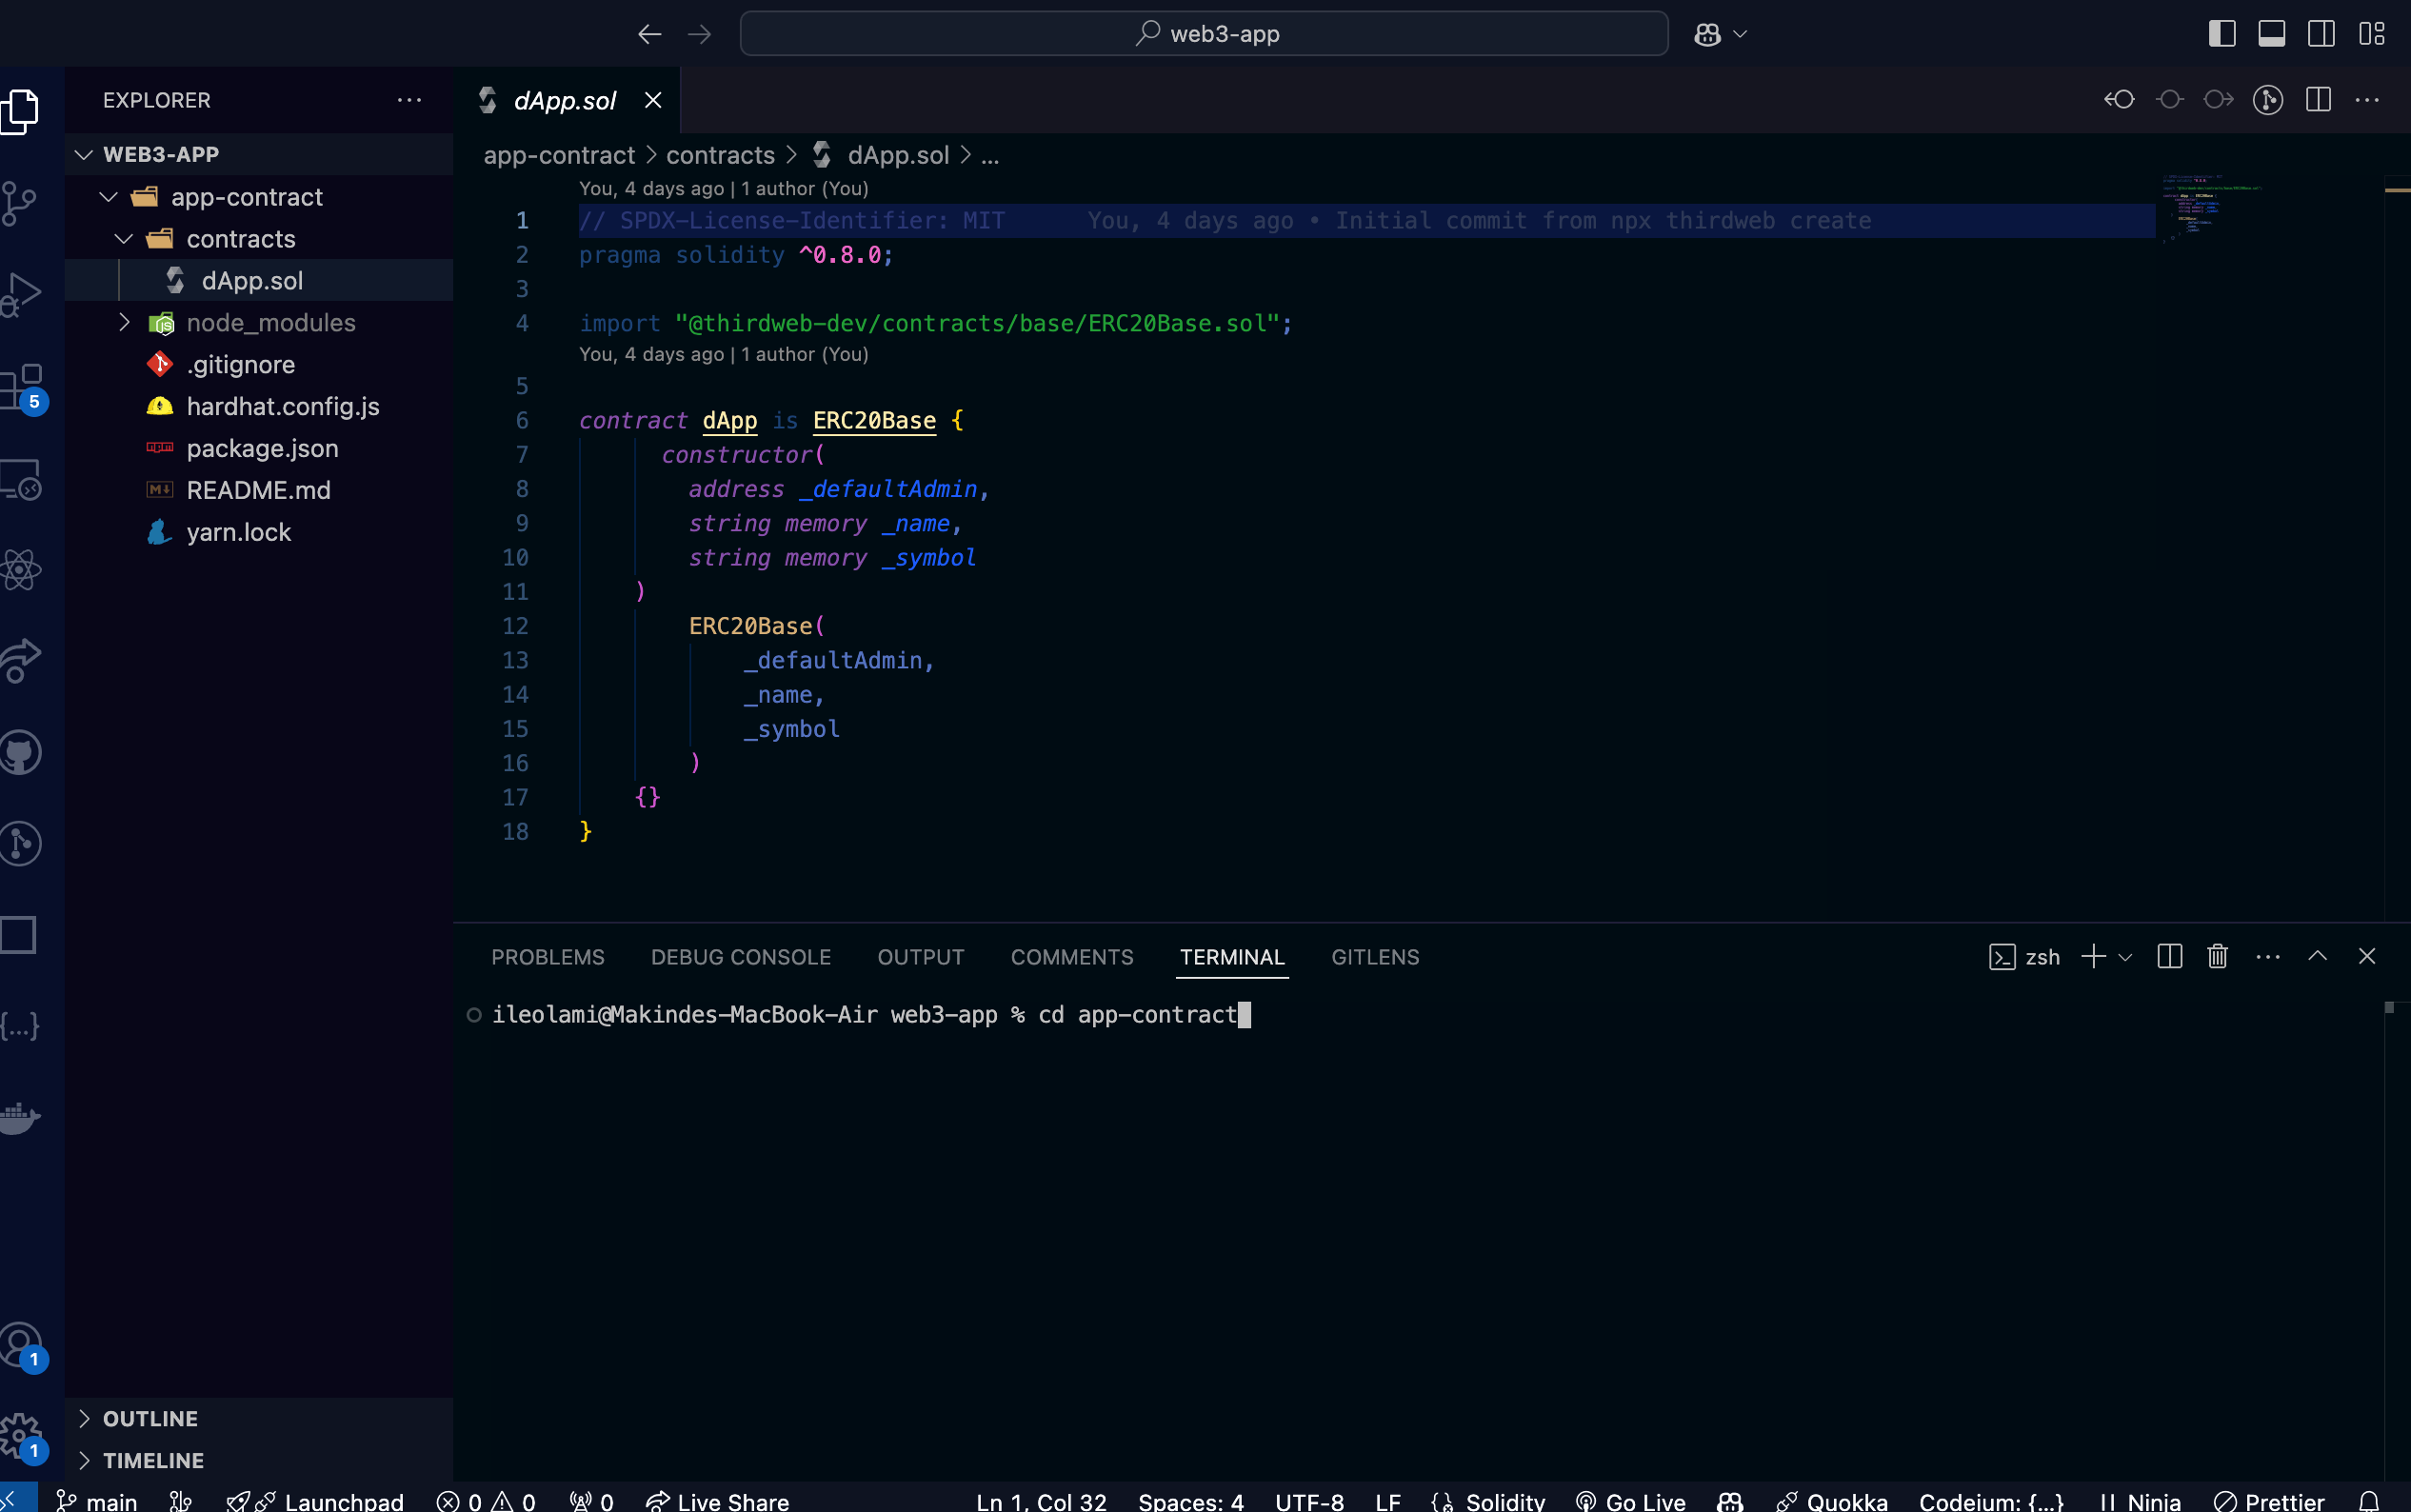Image resolution: width=2411 pixels, height=1512 pixels.
Task: Start Live Share from status bar
Action: (x=717, y=1501)
